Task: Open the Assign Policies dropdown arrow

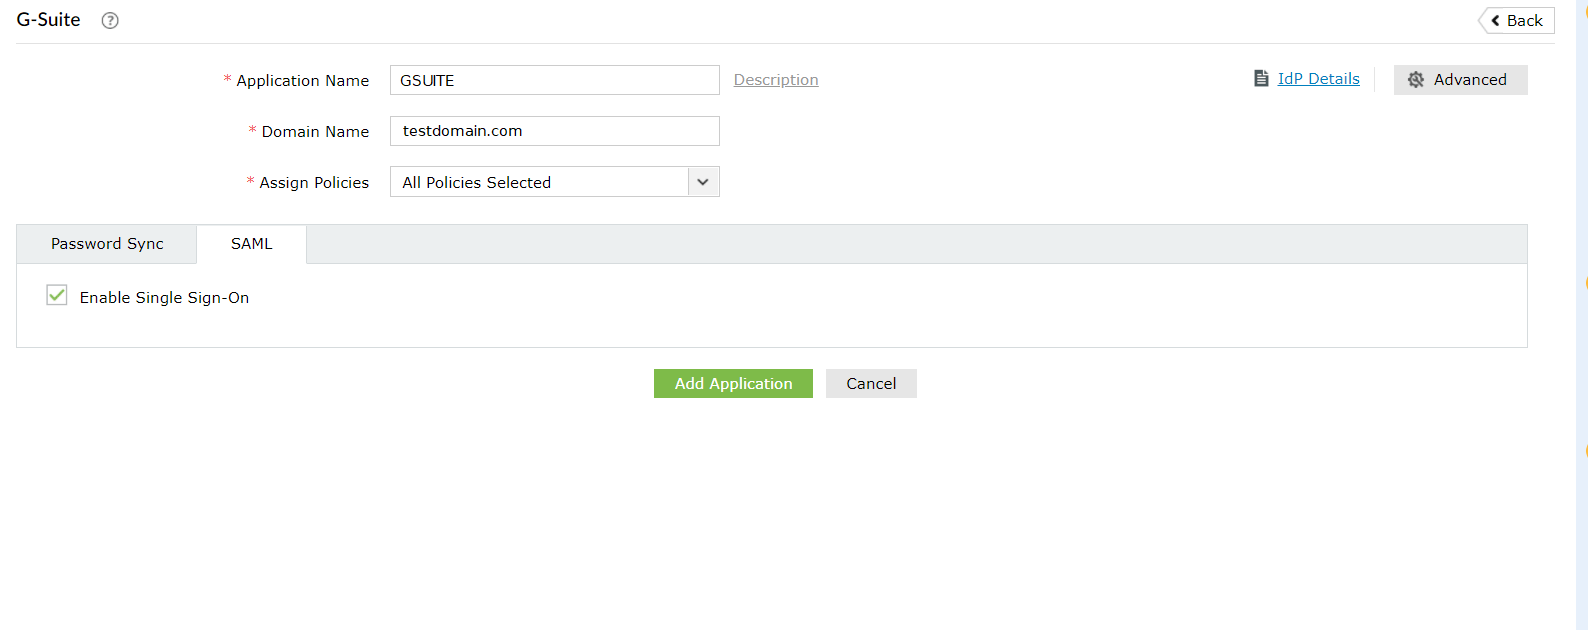Action: tap(703, 182)
